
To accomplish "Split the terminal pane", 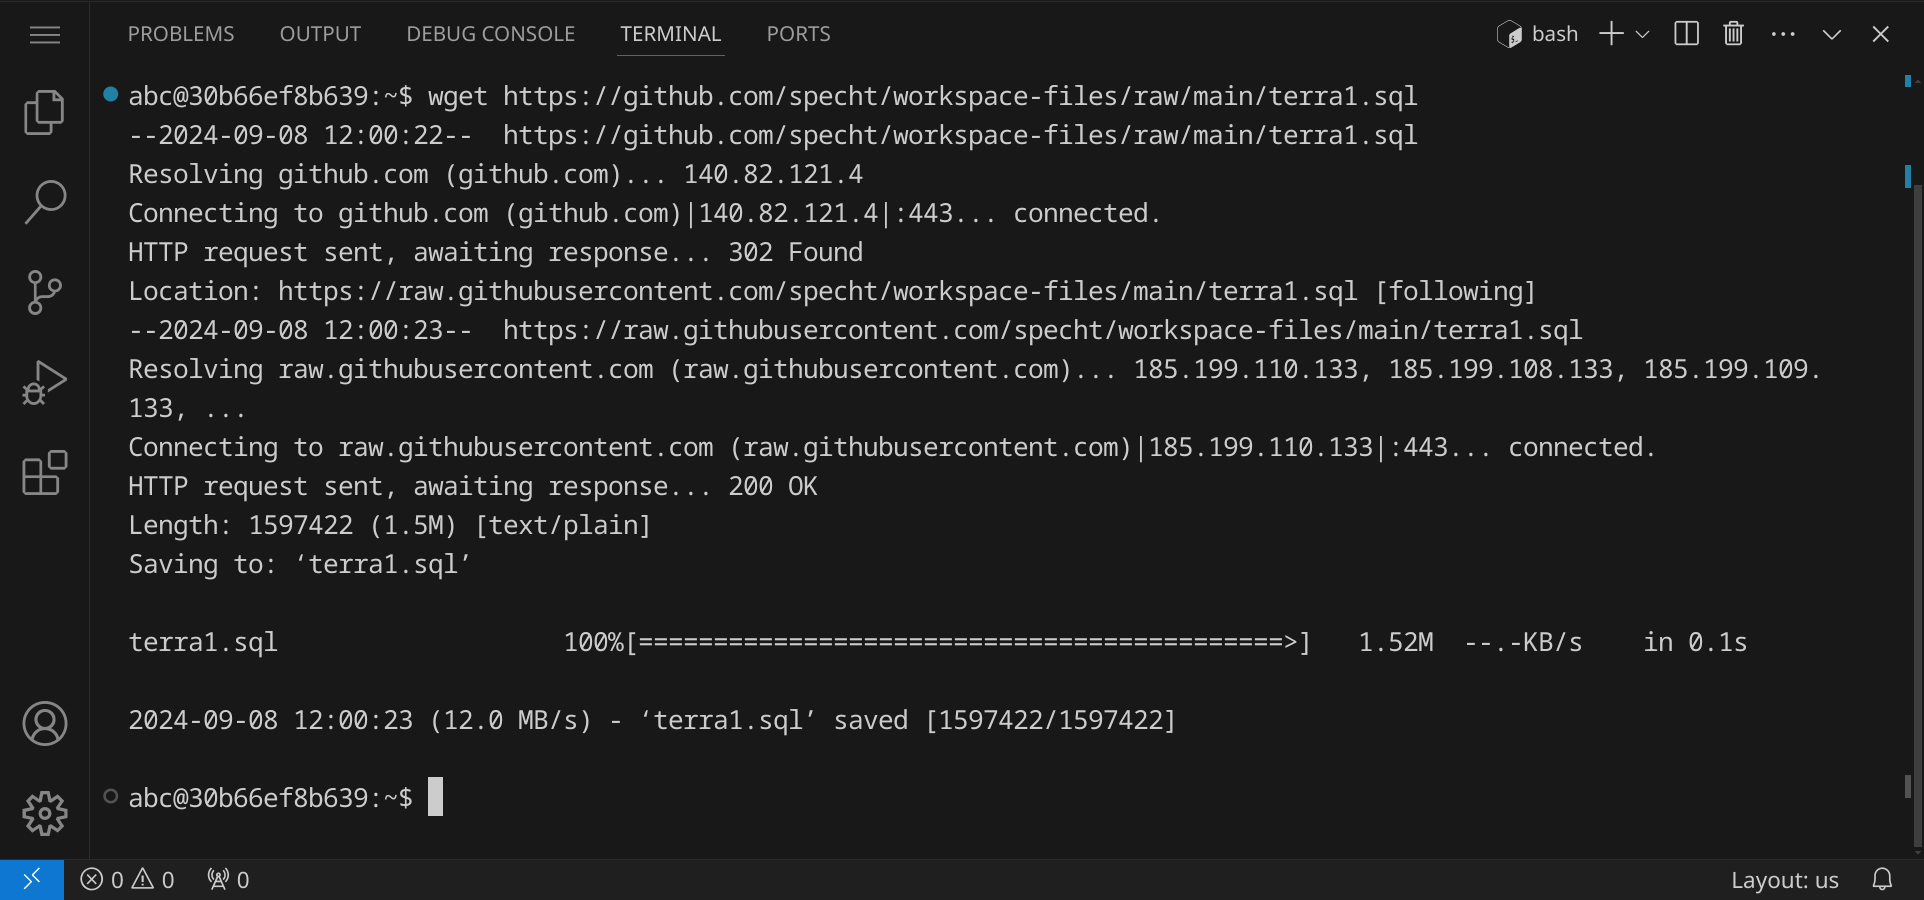I will [1686, 34].
